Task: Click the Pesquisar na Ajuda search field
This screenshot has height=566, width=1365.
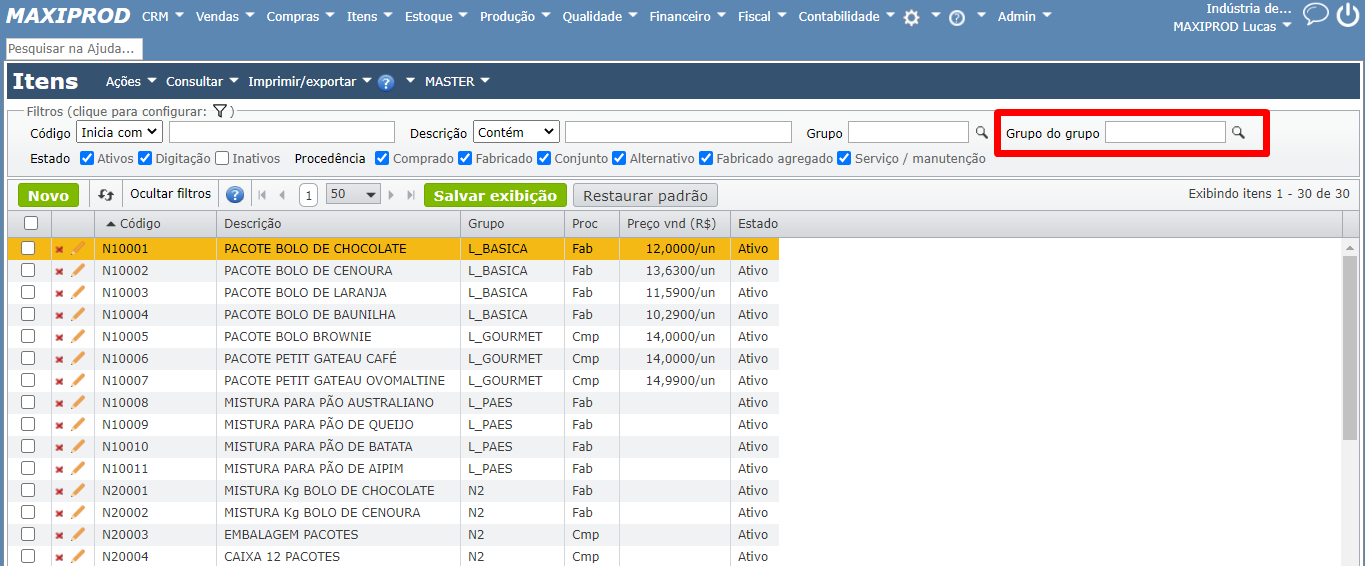Action: pos(74,48)
